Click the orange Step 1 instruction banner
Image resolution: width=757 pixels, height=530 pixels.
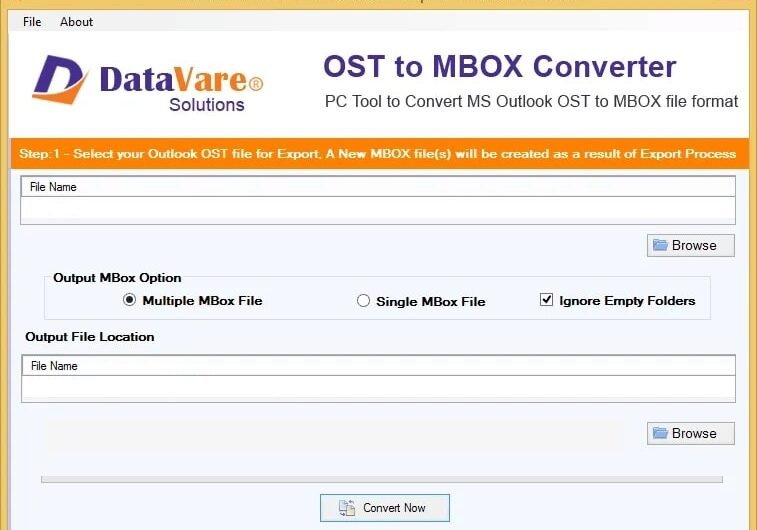pos(378,154)
